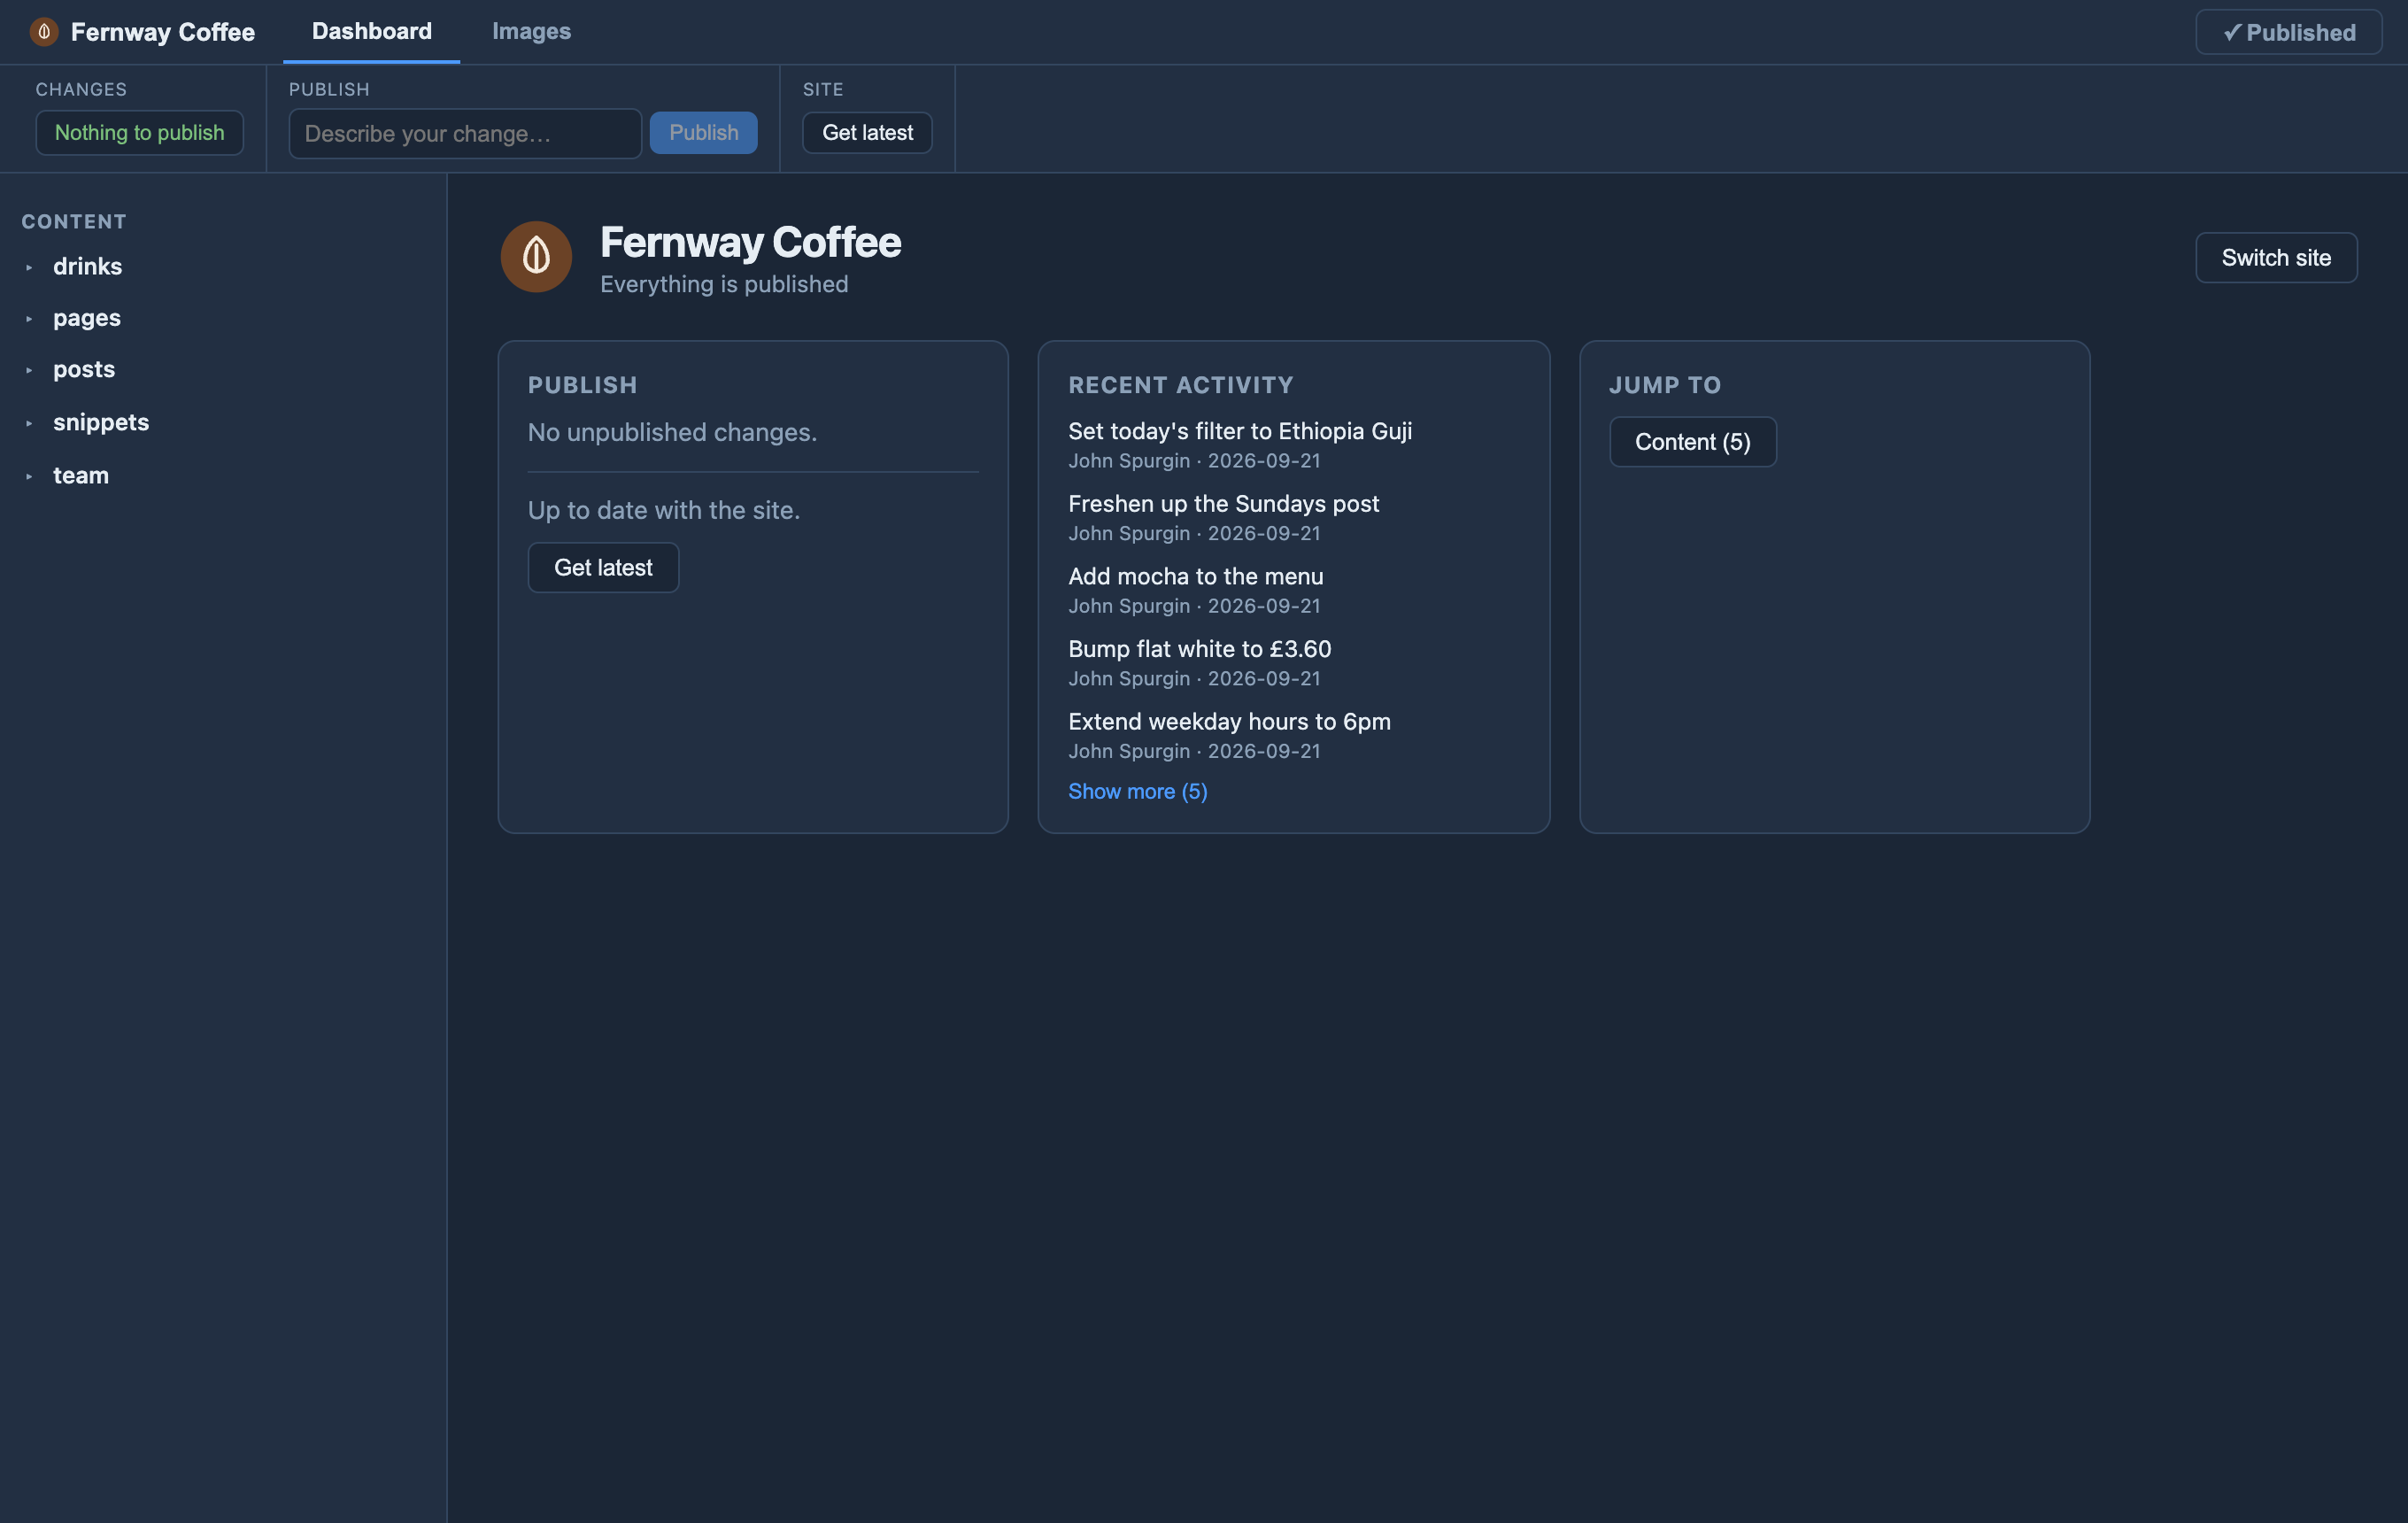Click the Fernway Coffee title in top bar
The image size is (2408, 1523).
[x=163, y=32]
